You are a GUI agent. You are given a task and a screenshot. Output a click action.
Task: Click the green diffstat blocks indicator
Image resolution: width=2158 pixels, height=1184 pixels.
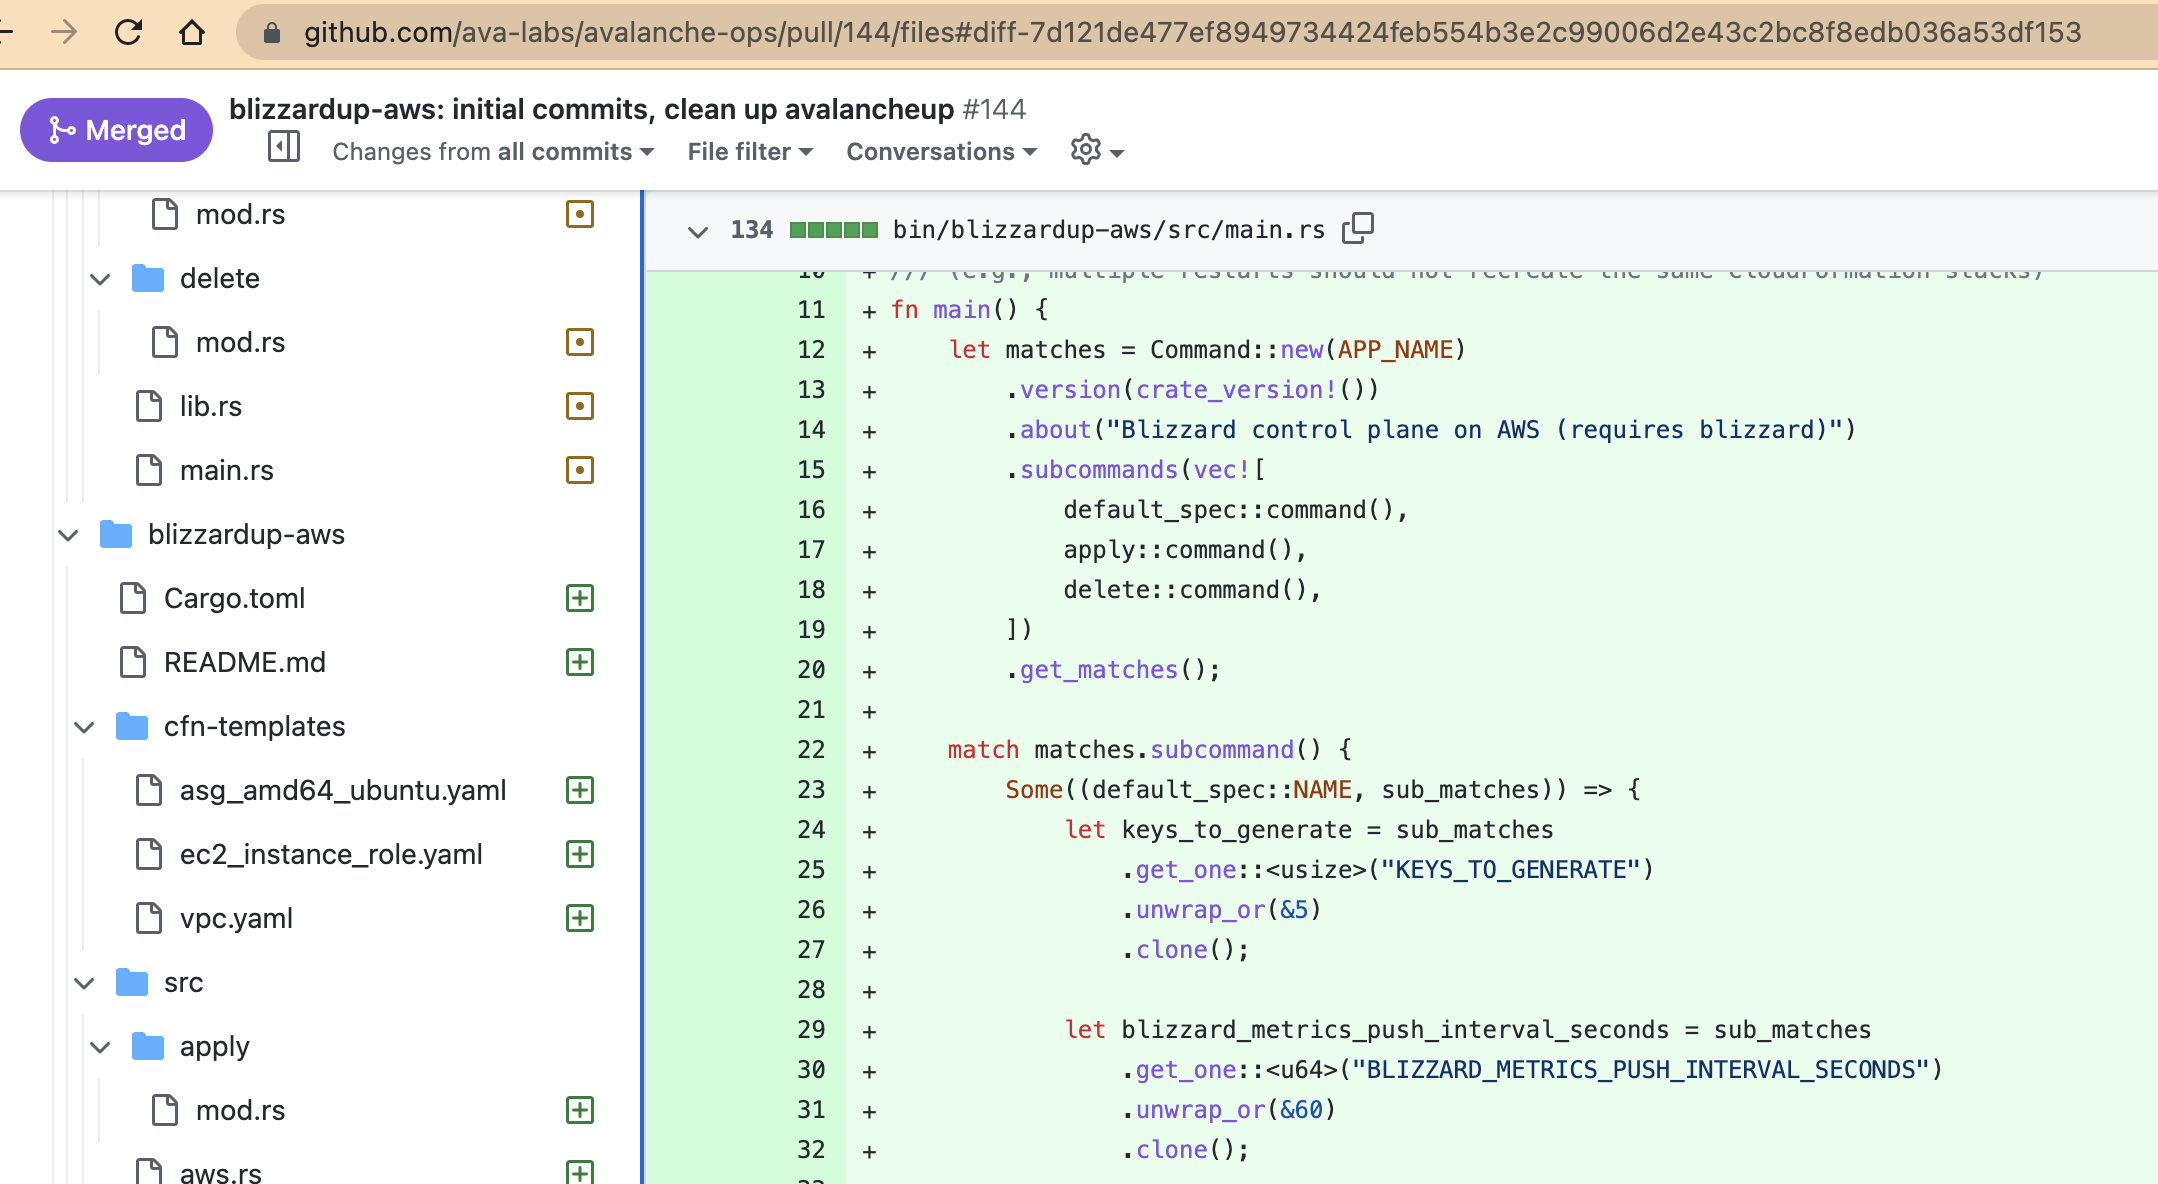(833, 230)
